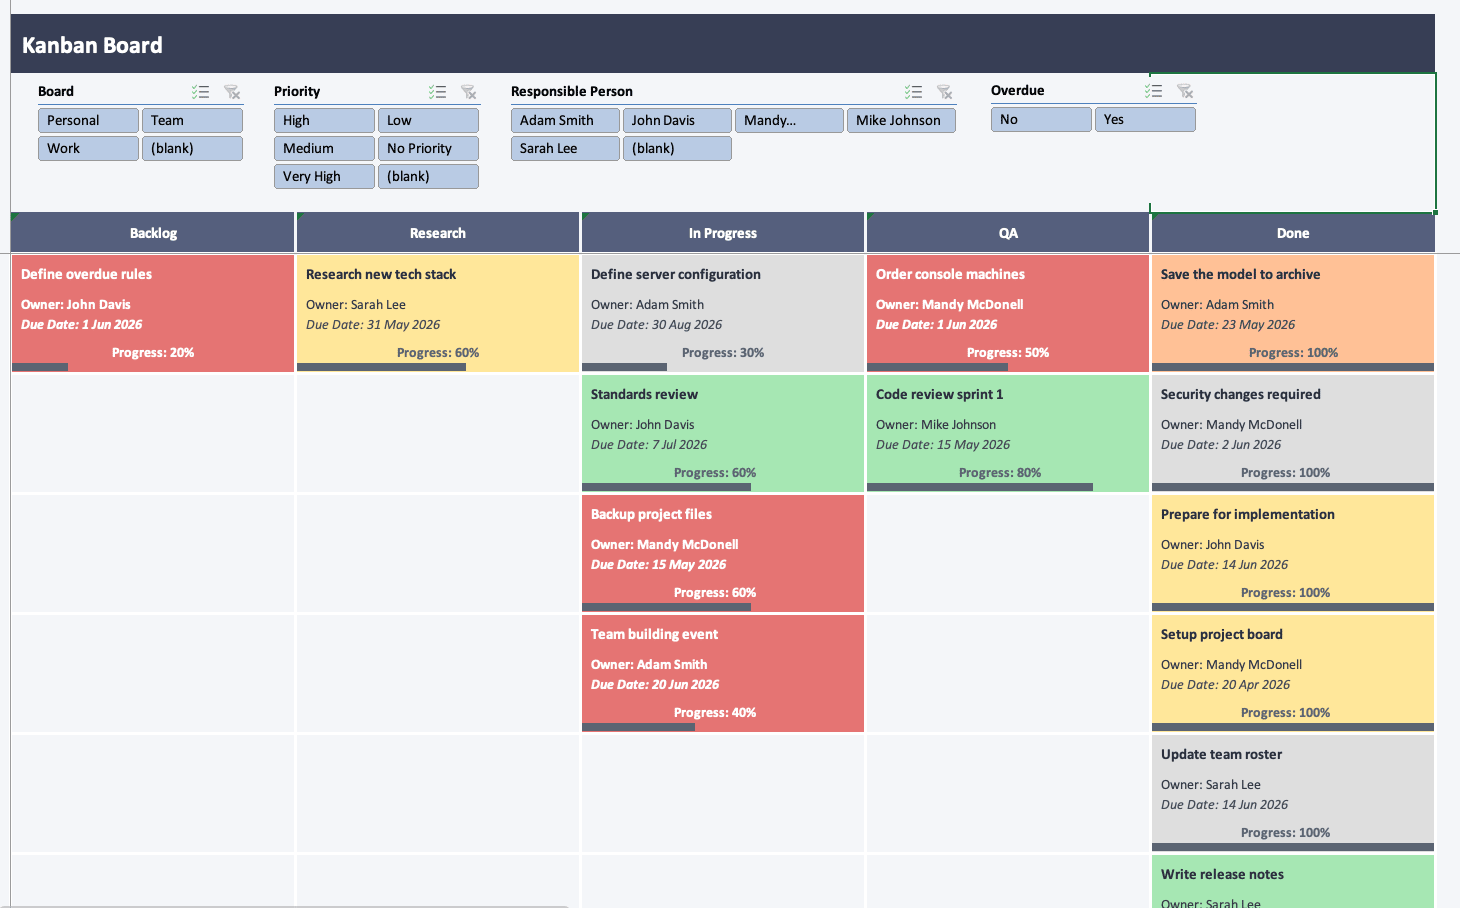1460x908 pixels.
Task: Open the Setup project board card
Action: coord(1293,673)
